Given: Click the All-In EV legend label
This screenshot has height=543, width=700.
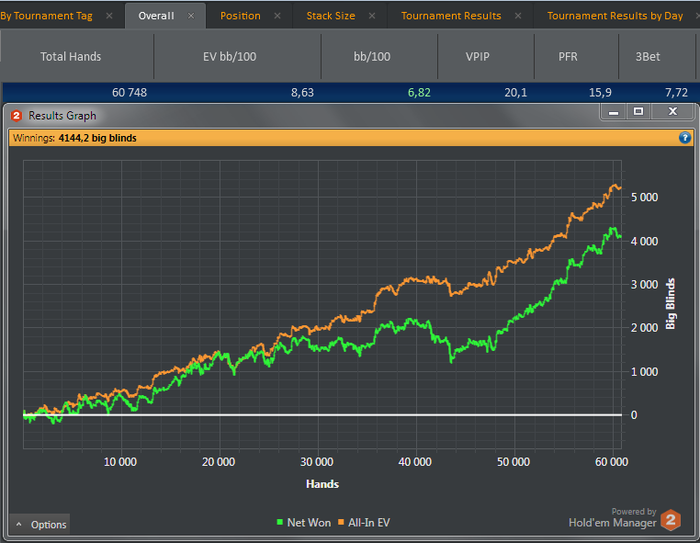Looking at the screenshot, I should [369, 522].
